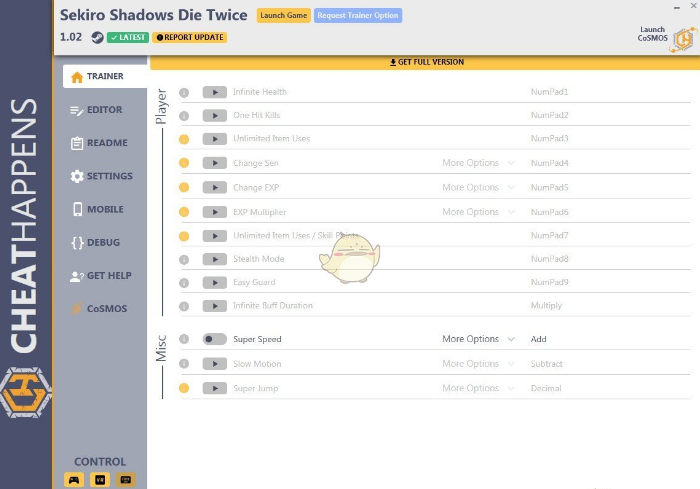Click the info icon beside Slow Motion
The width and height of the screenshot is (700, 489).
[184, 364]
